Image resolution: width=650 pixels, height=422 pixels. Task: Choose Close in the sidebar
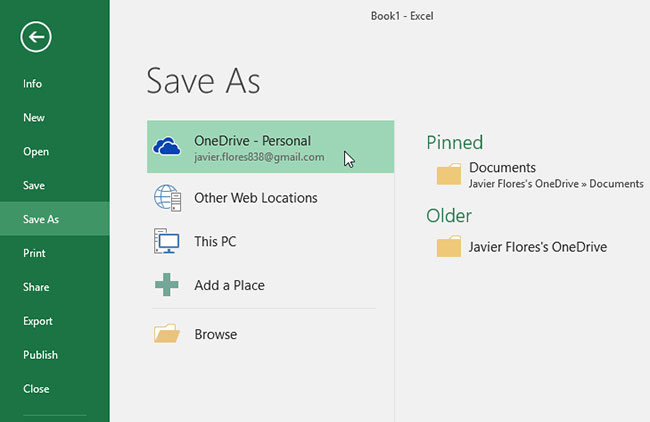pyautogui.click(x=55, y=389)
